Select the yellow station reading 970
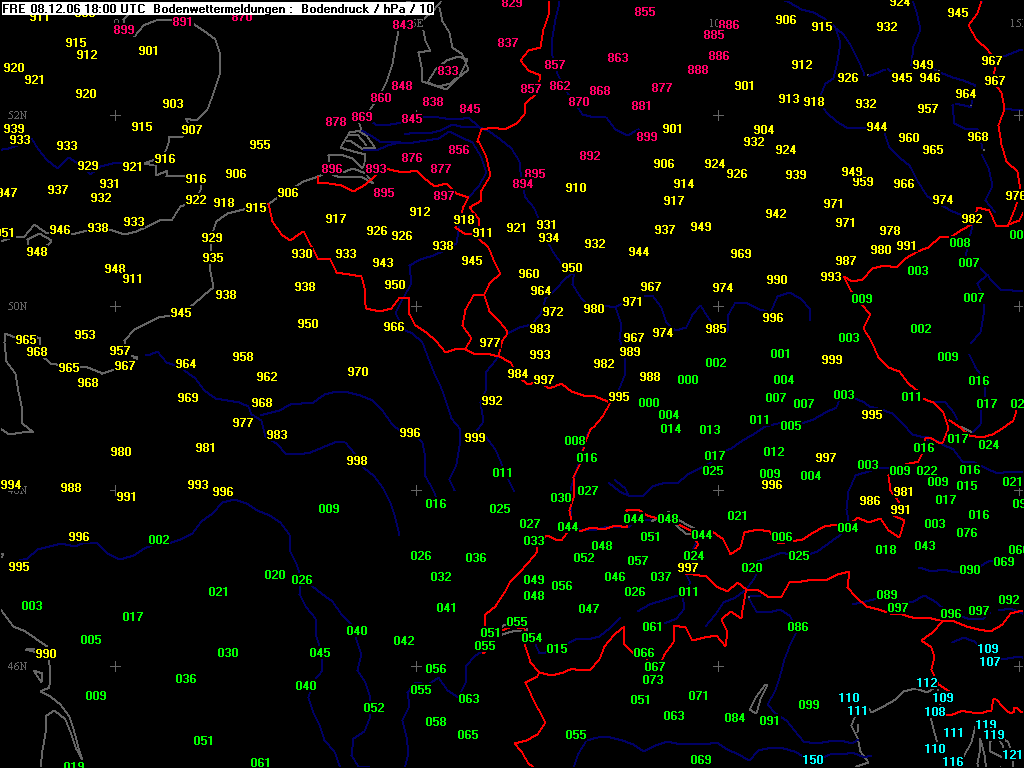1024x768 pixels. (358, 372)
